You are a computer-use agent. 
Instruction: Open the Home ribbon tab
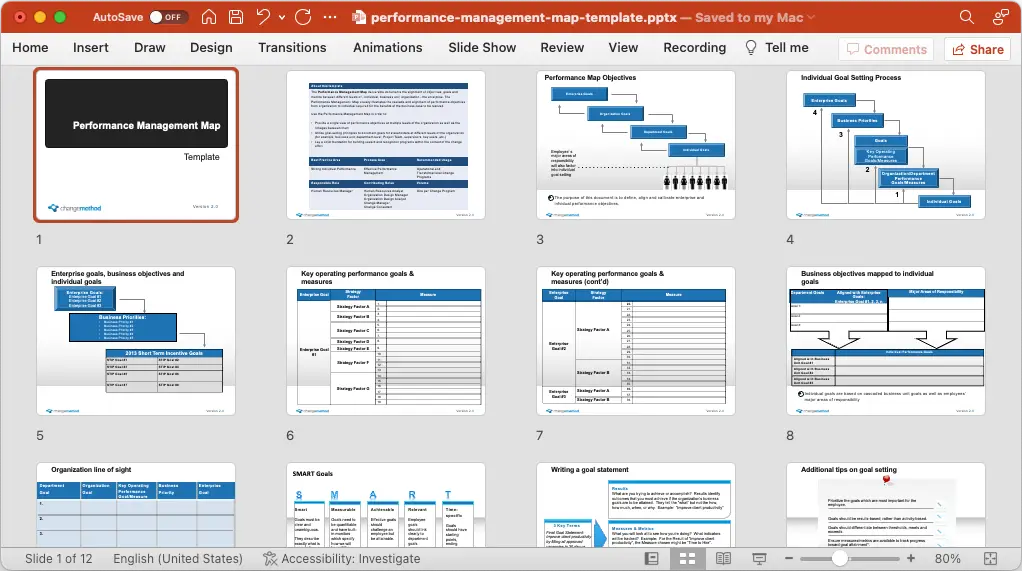pyautogui.click(x=30, y=48)
